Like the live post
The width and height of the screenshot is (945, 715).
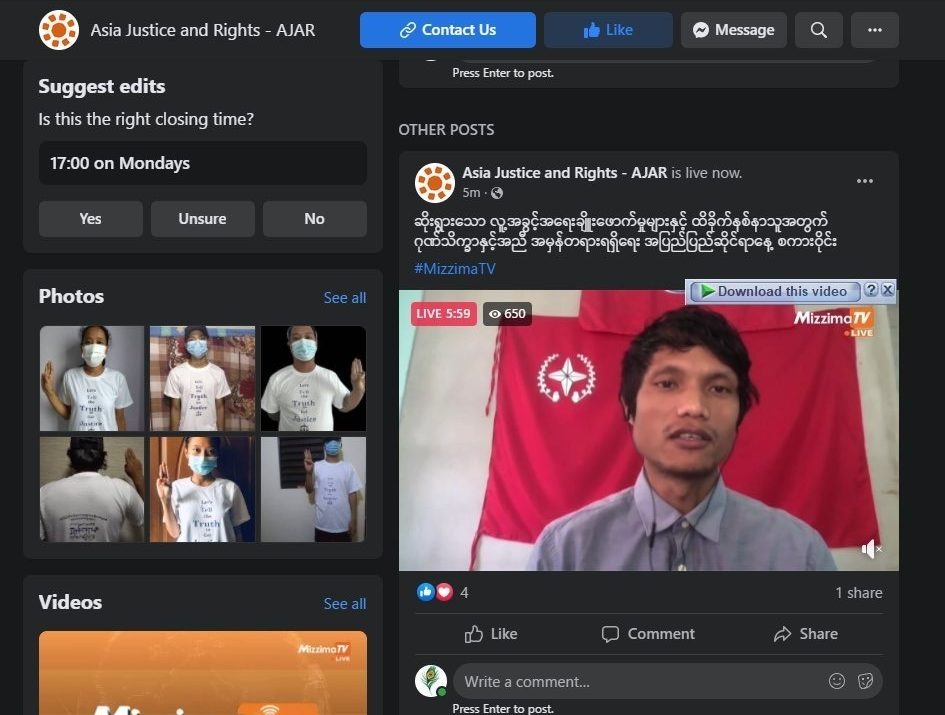pos(491,634)
